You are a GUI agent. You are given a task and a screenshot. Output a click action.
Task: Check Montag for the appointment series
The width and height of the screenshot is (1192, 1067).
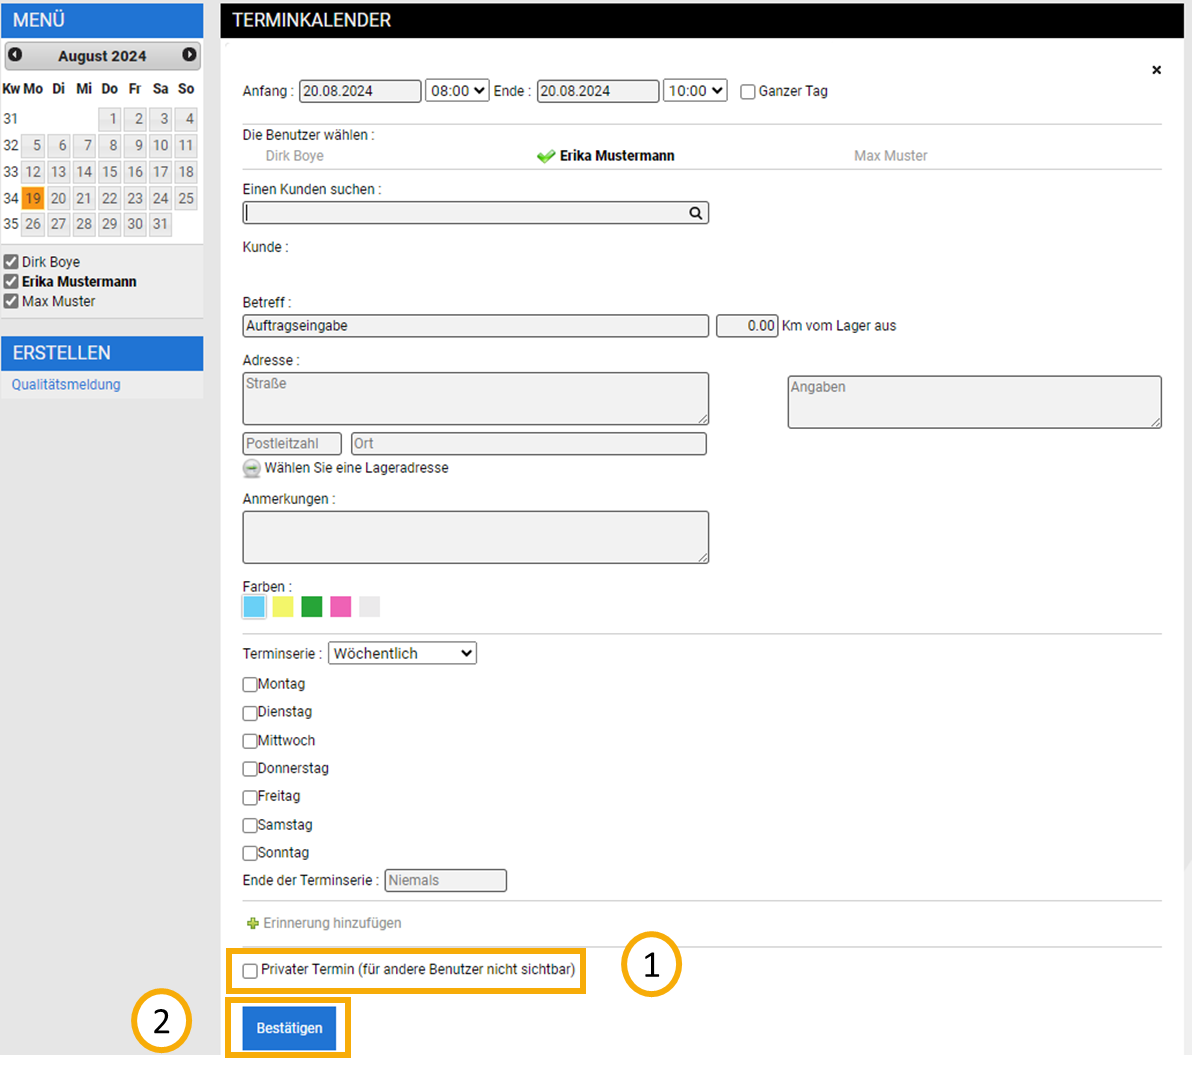(x=250, y=685)
